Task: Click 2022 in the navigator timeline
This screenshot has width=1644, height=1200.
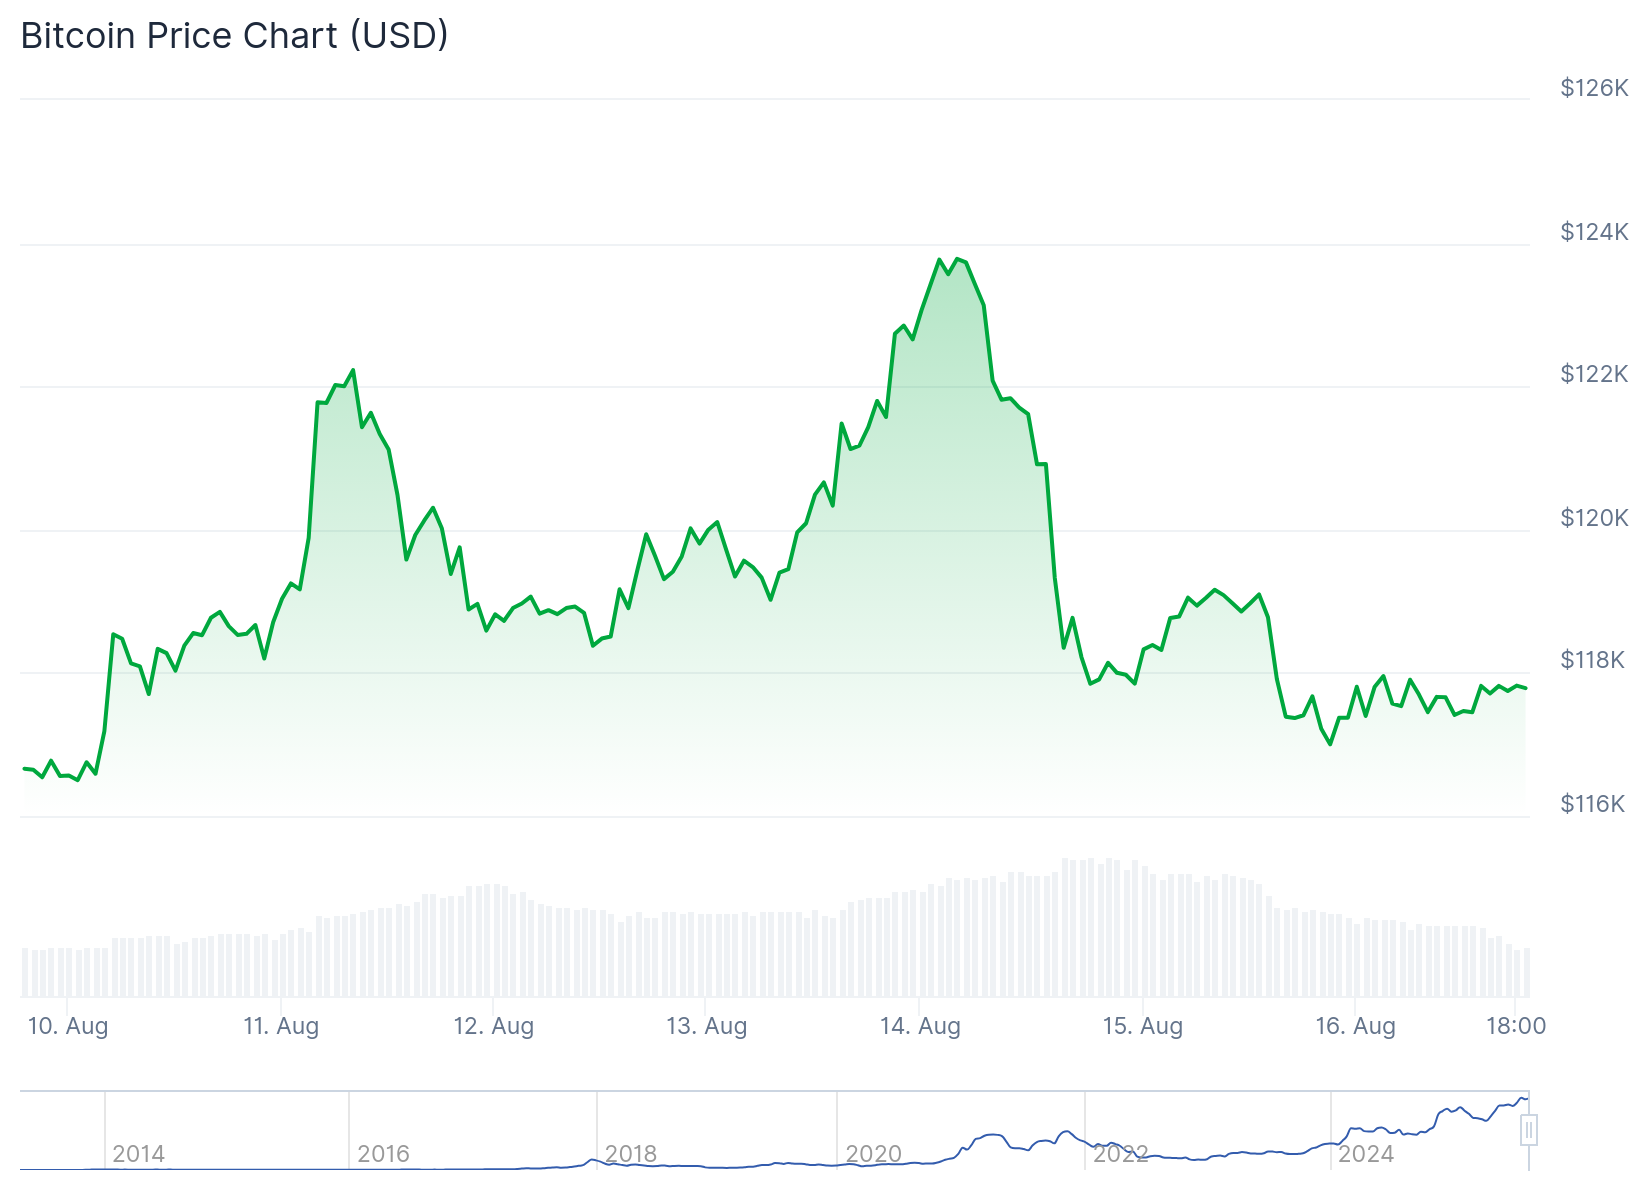Action: click(1121, 1154)
